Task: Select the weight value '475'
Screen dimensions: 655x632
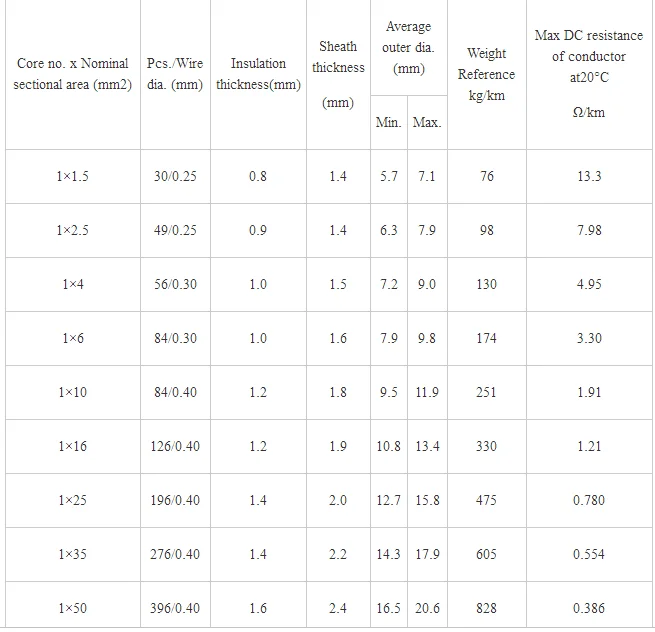Action: pyautogui.click(x=486, y=501)
